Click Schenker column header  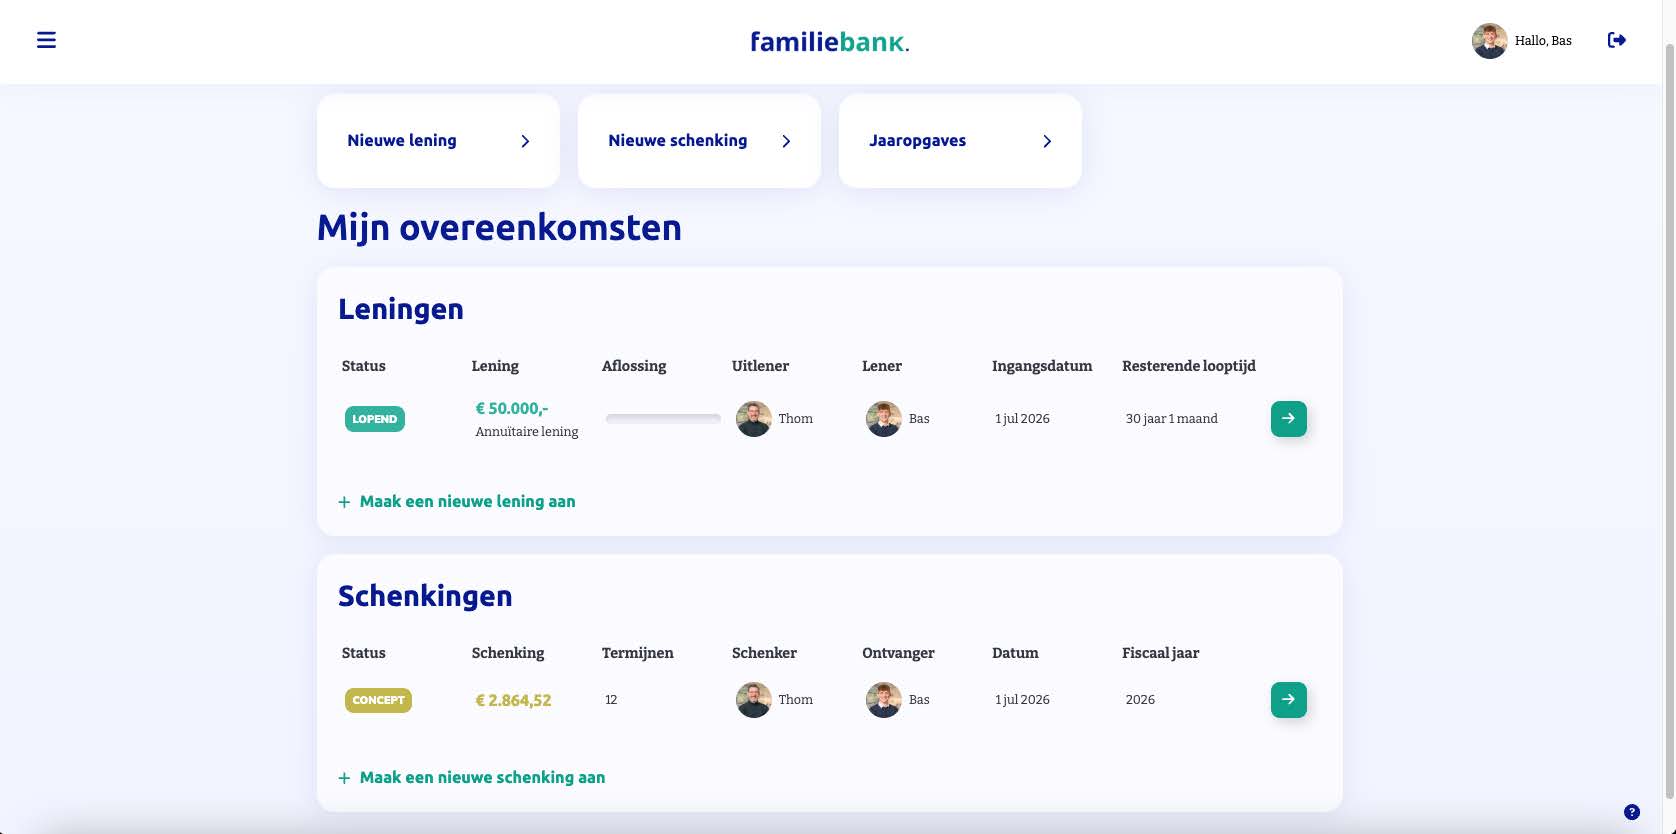click(x=764, y=653)
